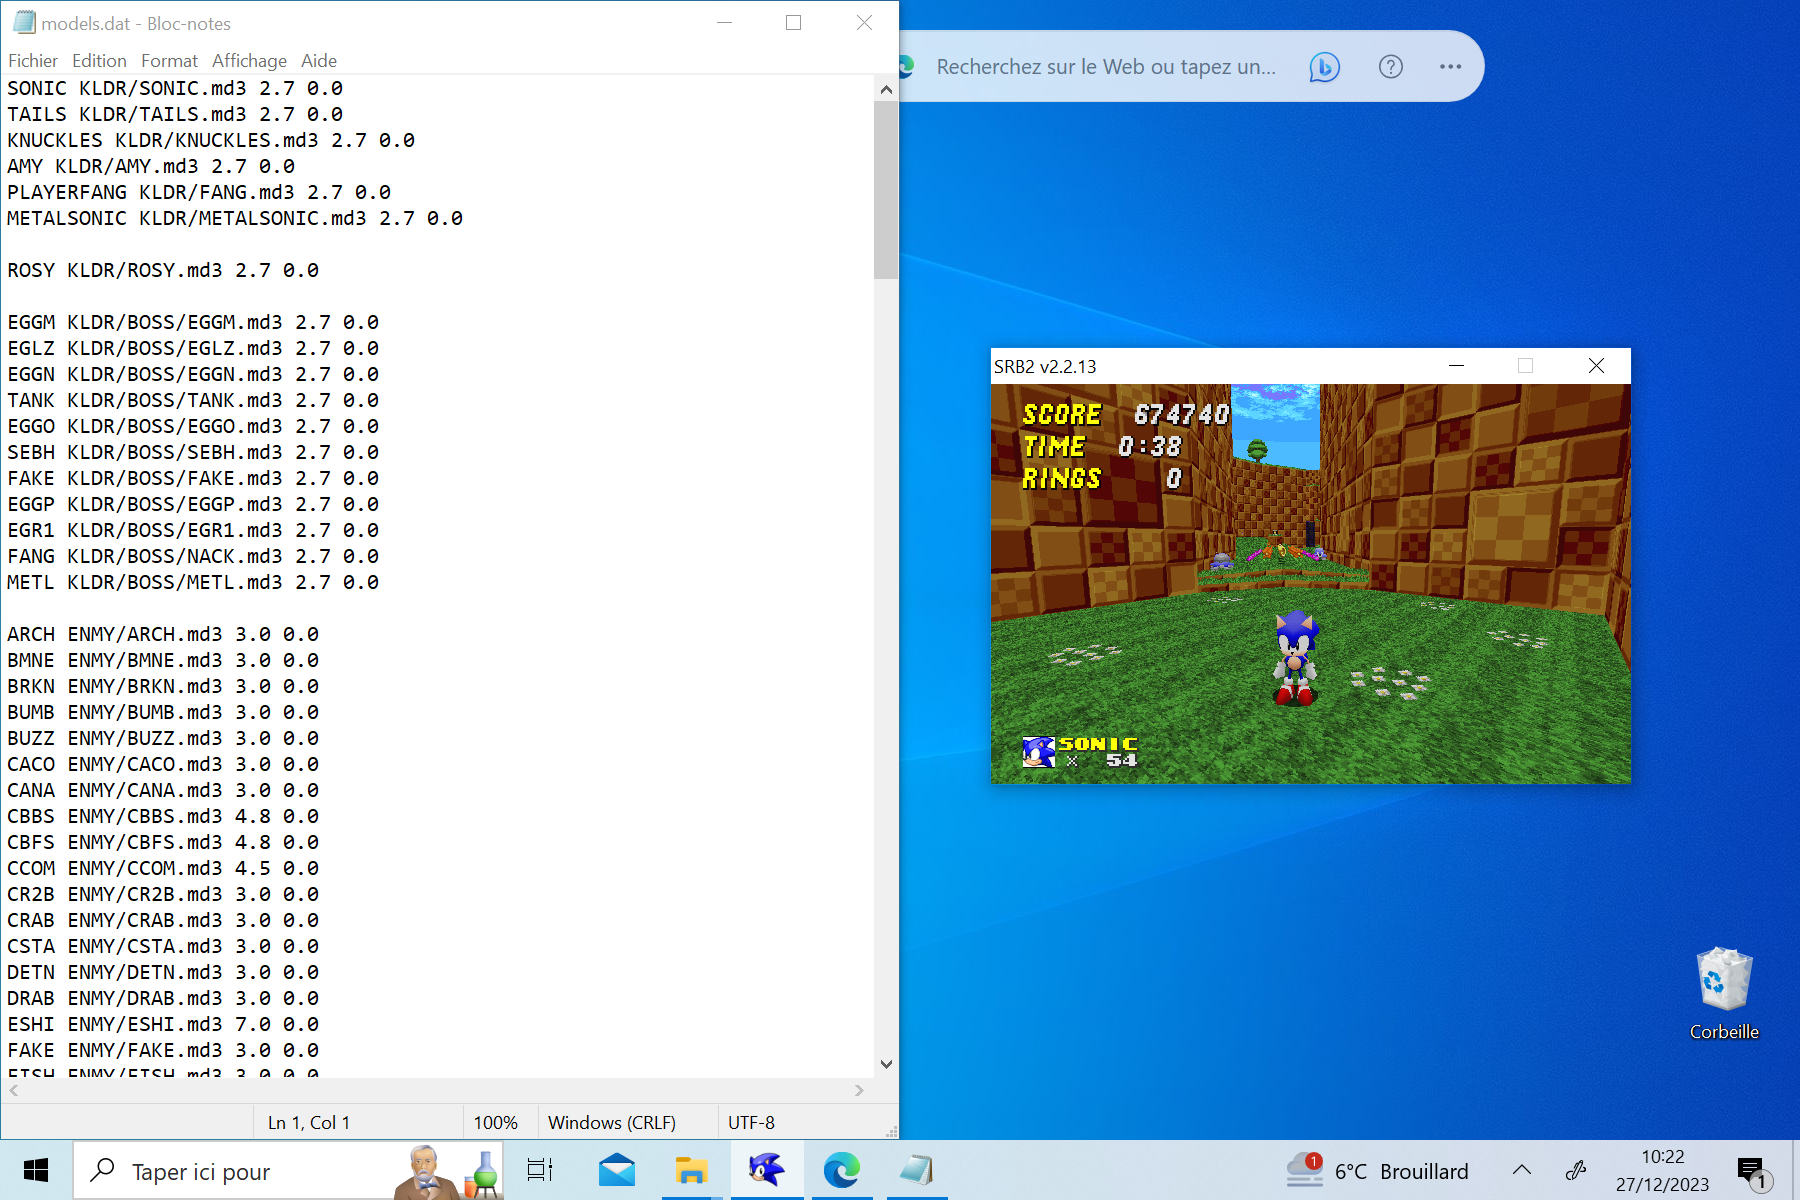Expand the hidden system tray icons chevron

click(x=1522, y=1170)
